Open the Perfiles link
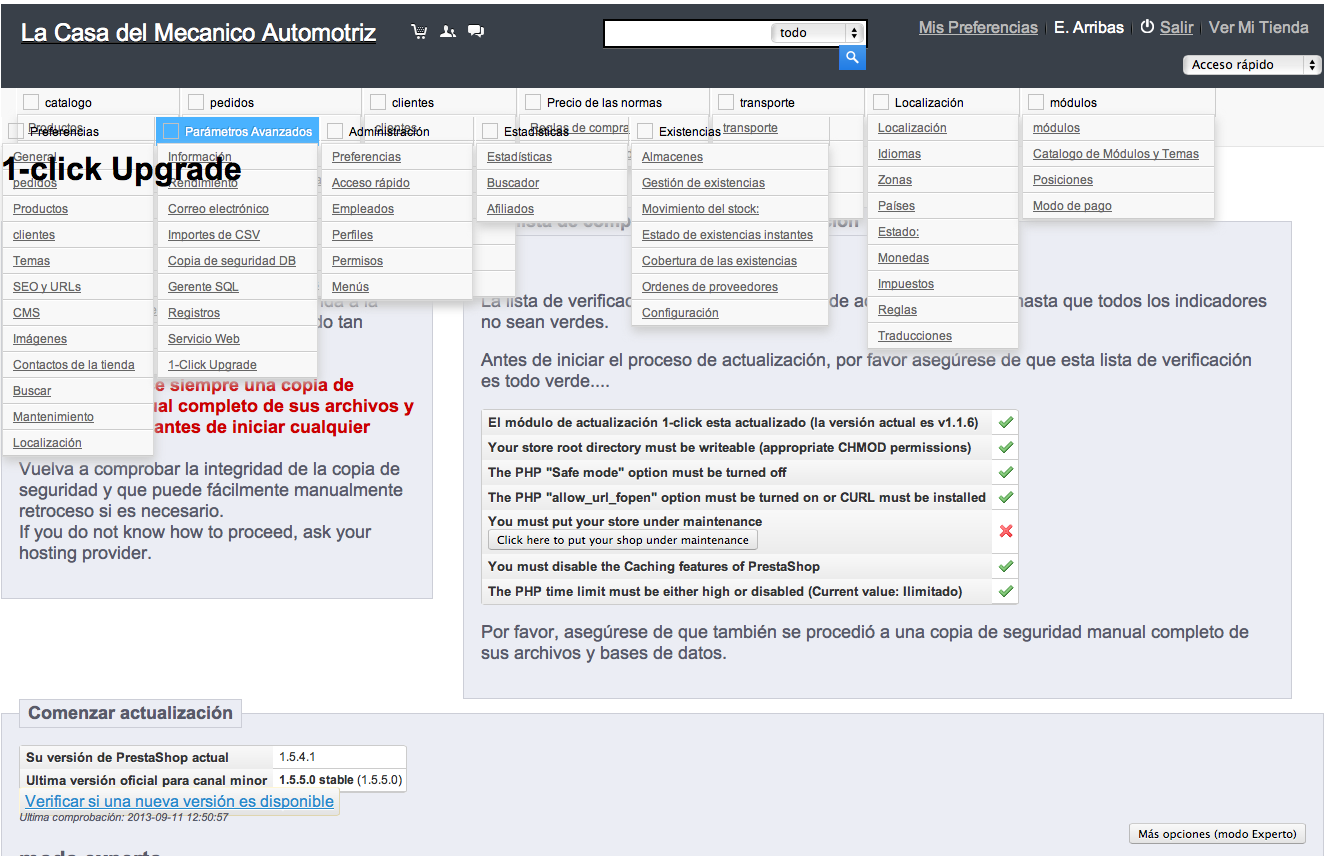 pos(352,235)
